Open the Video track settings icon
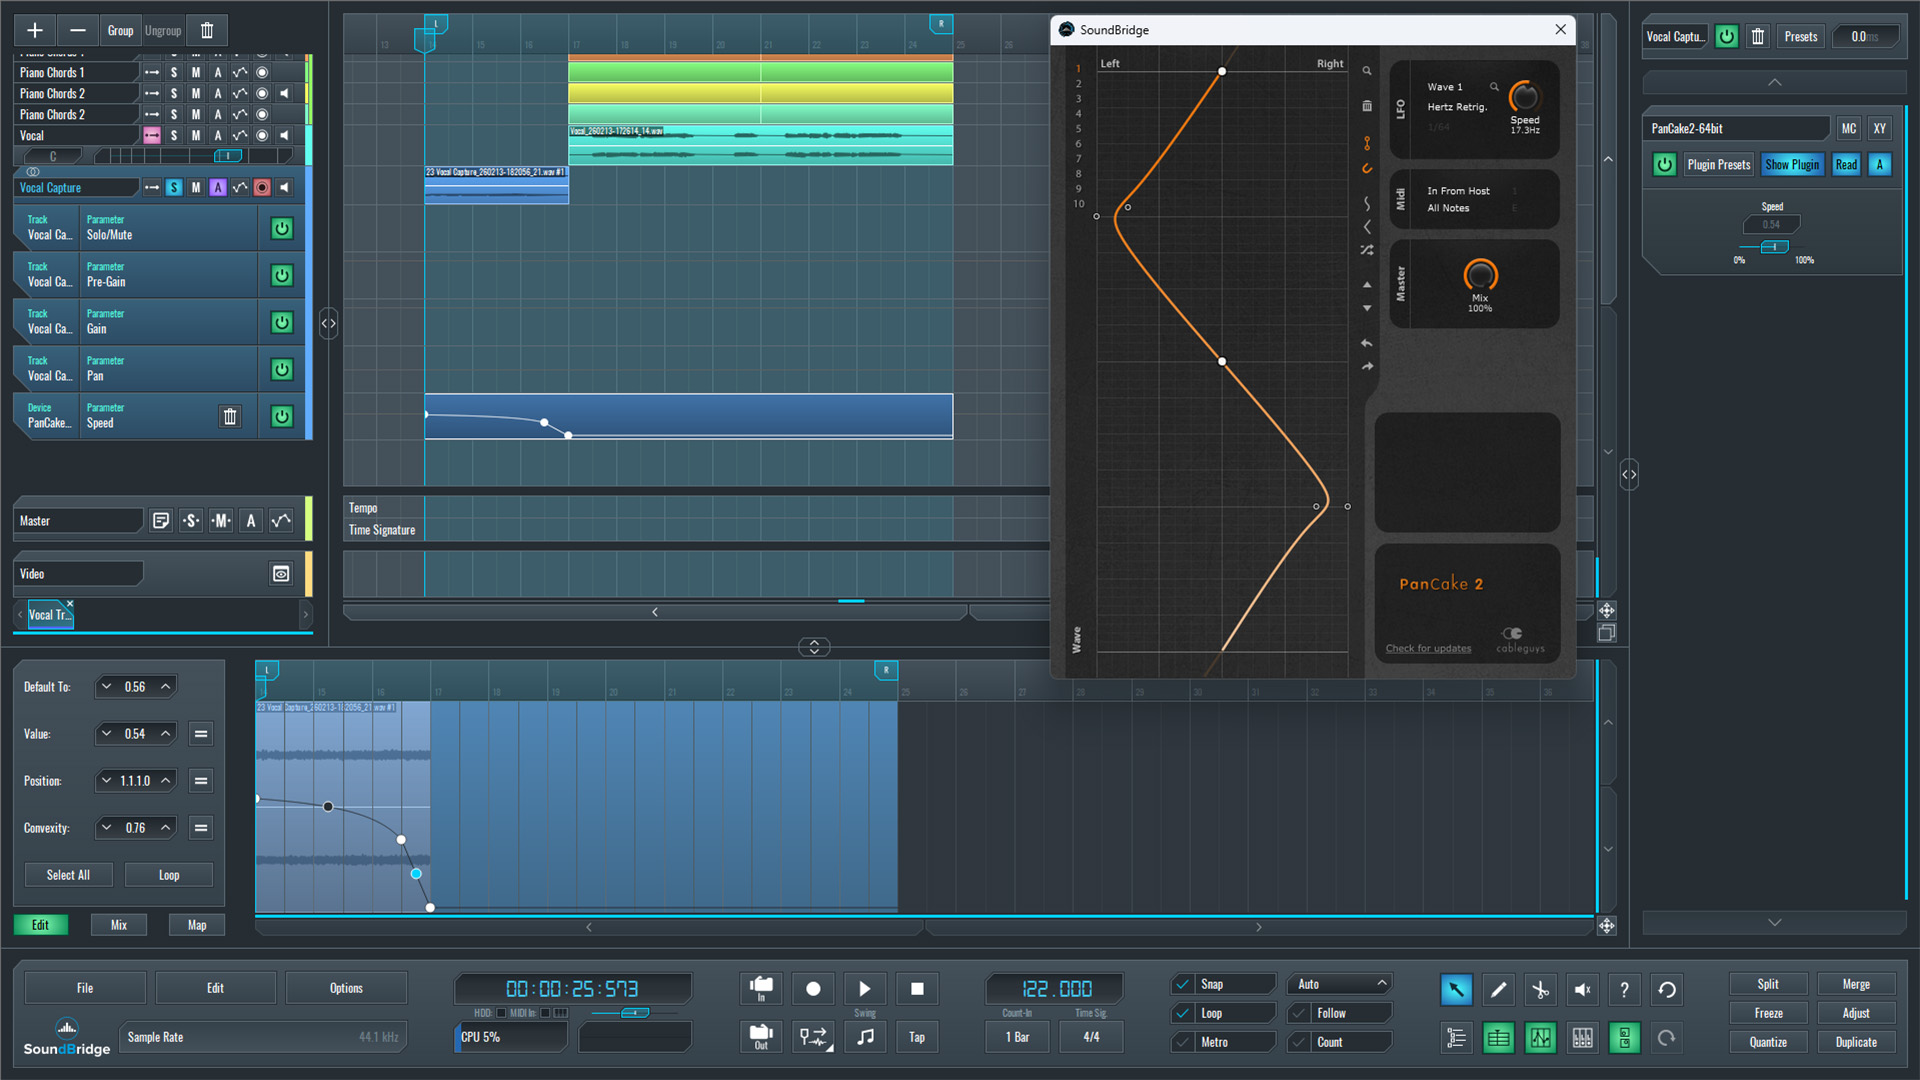Viewport: 1920px width, 1080px height. tap(281, 574)
